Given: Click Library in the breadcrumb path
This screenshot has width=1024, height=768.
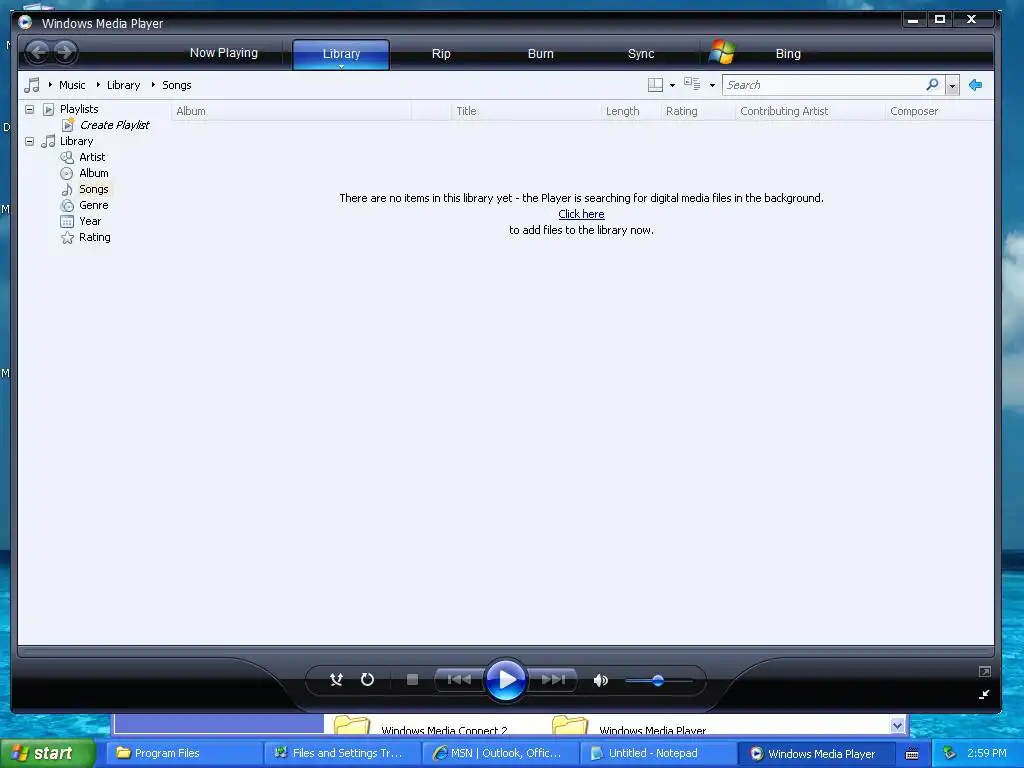Looking at the screenshot, I should click(x=123, y=85).
